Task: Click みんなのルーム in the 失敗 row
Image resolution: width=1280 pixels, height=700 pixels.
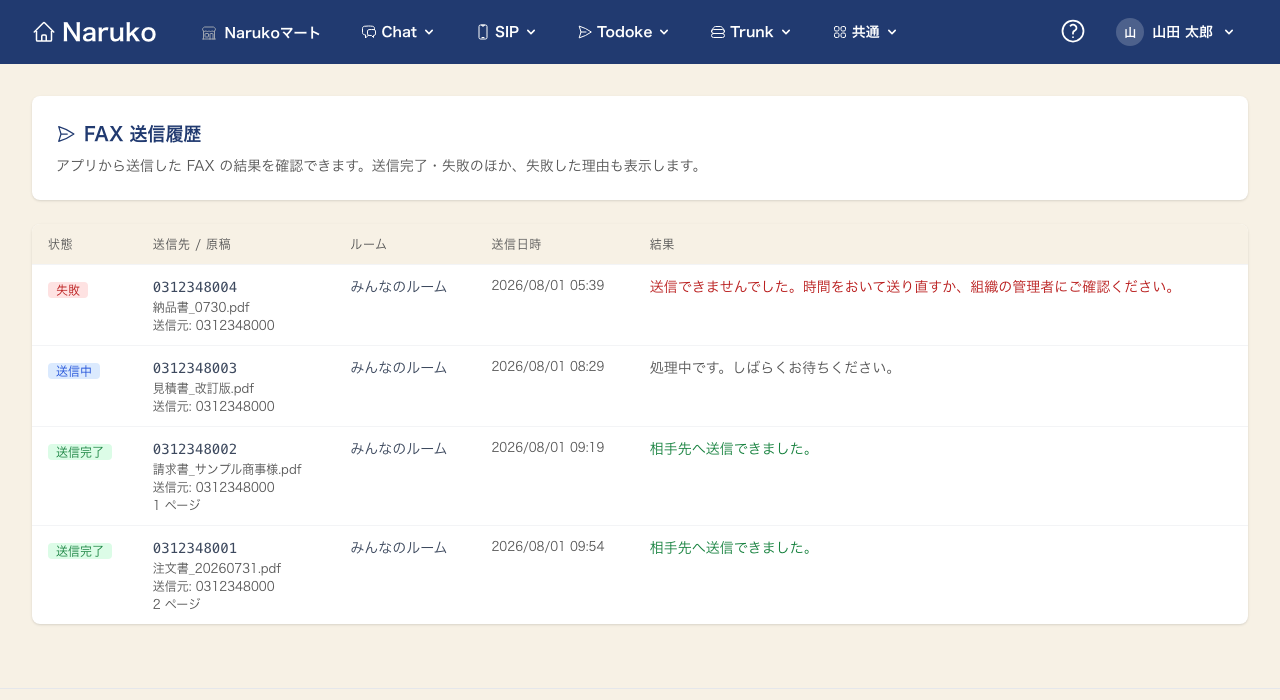Action: [x=398, y=286]
